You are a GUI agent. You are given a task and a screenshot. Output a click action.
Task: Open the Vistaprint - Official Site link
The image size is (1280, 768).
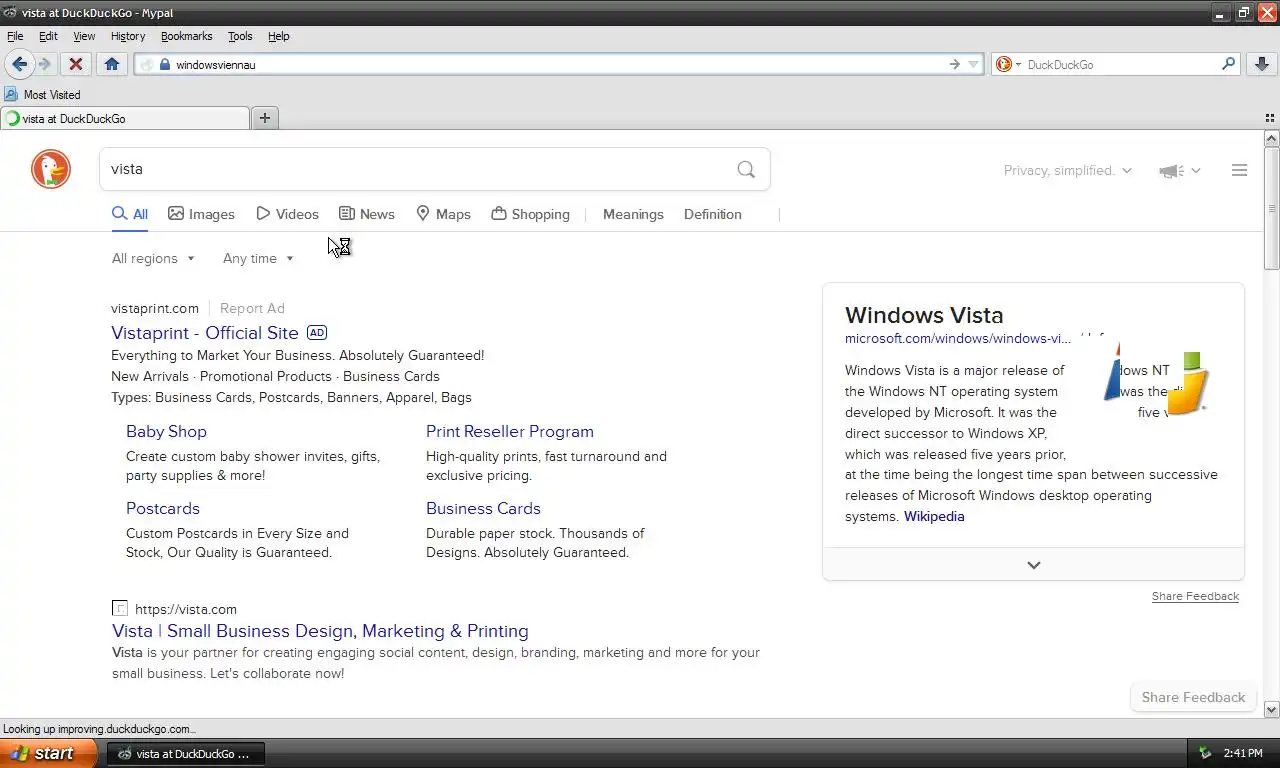[x=205, y=333]
